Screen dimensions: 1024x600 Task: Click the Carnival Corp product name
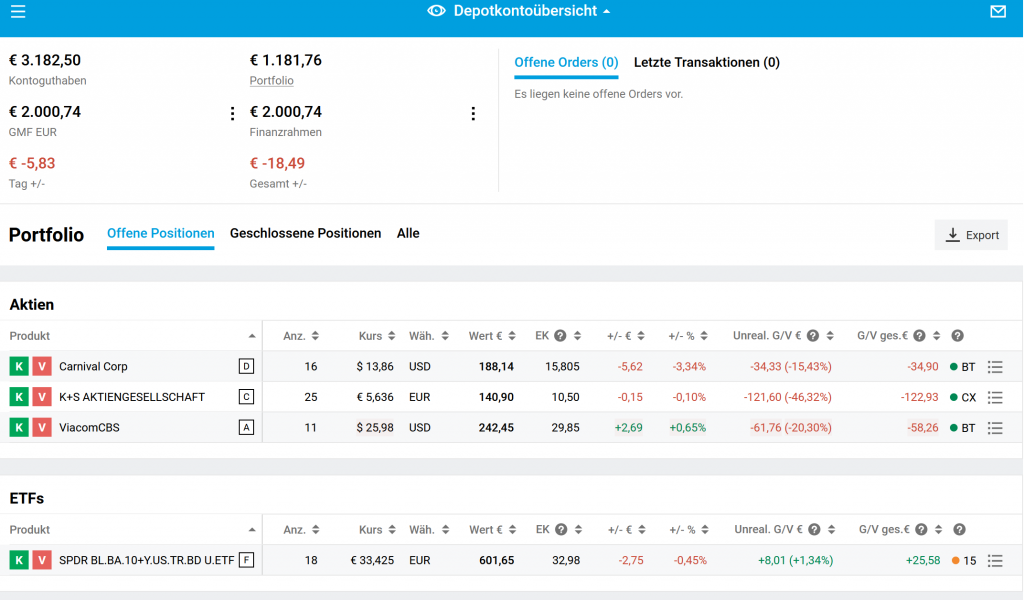(93, 367)
